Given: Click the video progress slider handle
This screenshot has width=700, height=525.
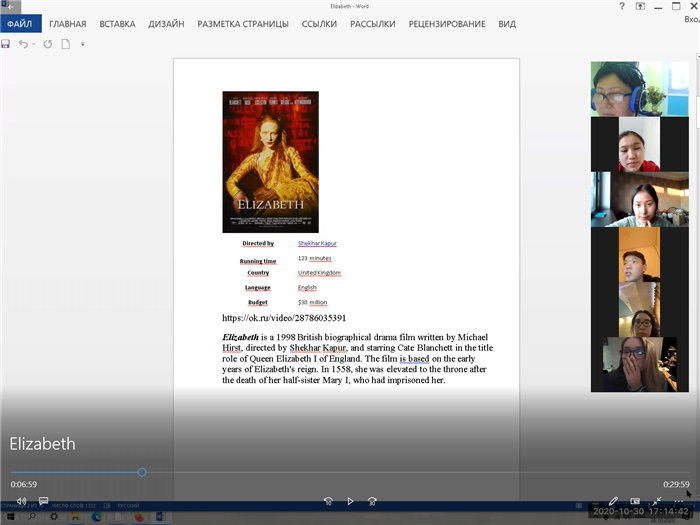Looking at the screenshot, I should point(142,472).
